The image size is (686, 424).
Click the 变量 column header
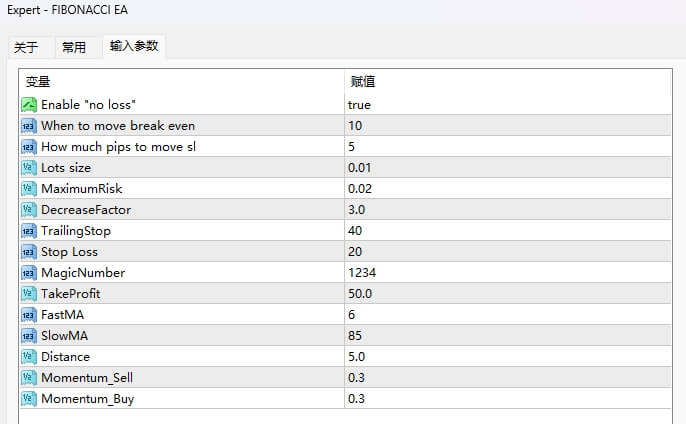38,81
